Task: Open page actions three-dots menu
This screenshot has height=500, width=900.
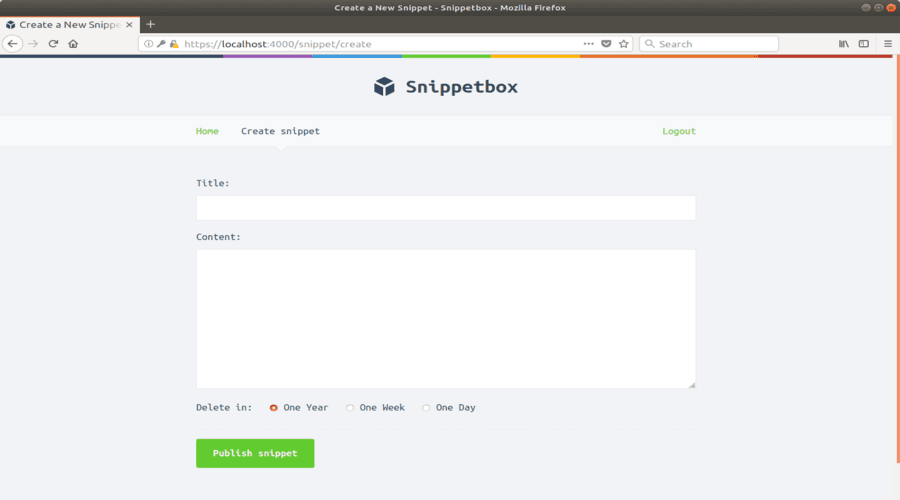Action: pyautogui.click(x=588, y=44)
